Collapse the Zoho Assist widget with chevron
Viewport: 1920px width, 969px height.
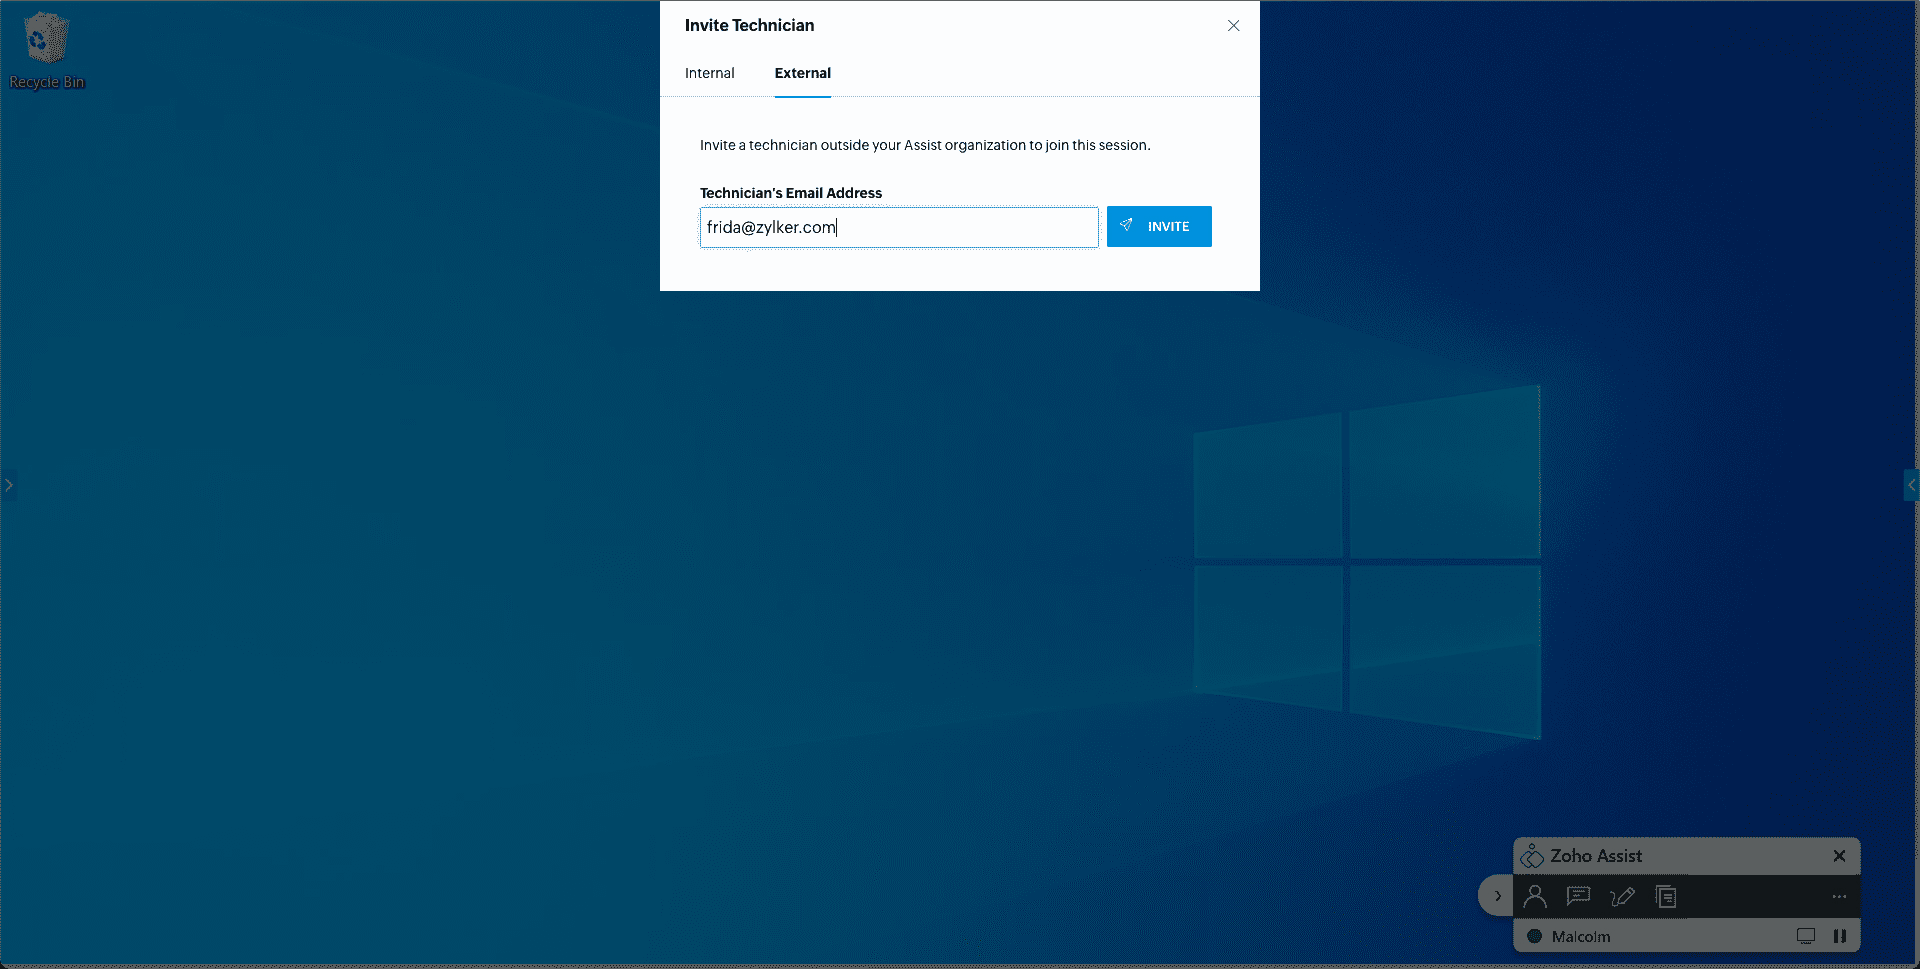[1496, 896]
